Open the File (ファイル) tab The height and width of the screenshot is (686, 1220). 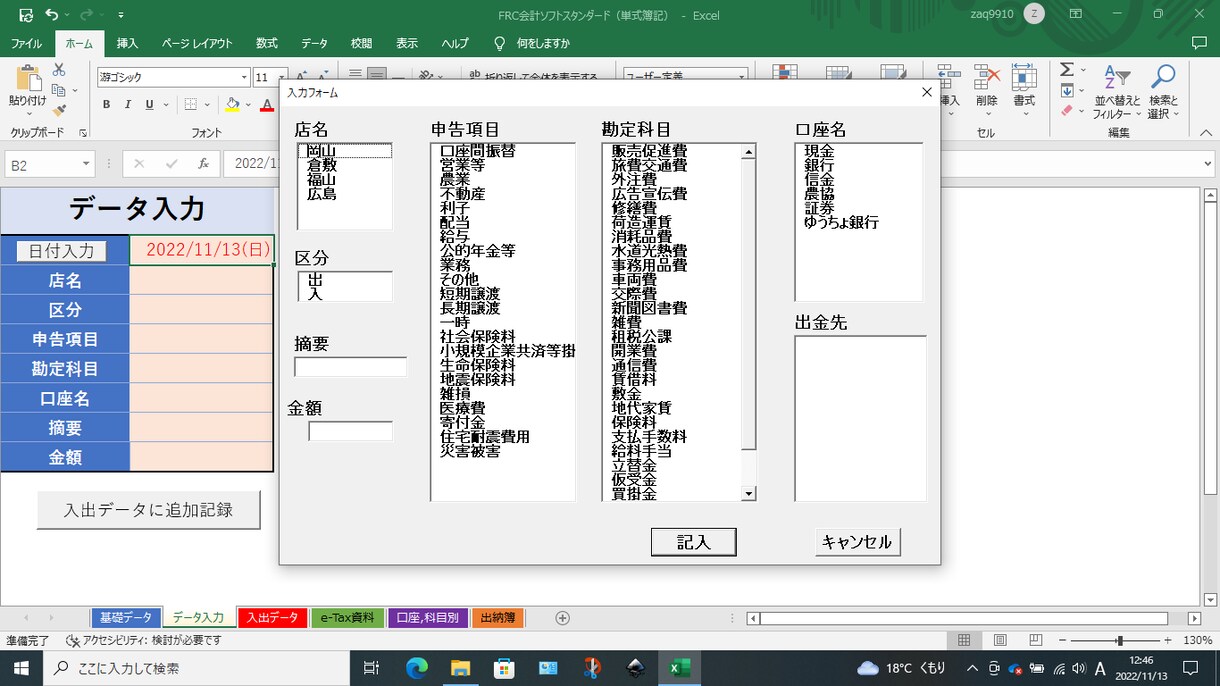point(26,43)
